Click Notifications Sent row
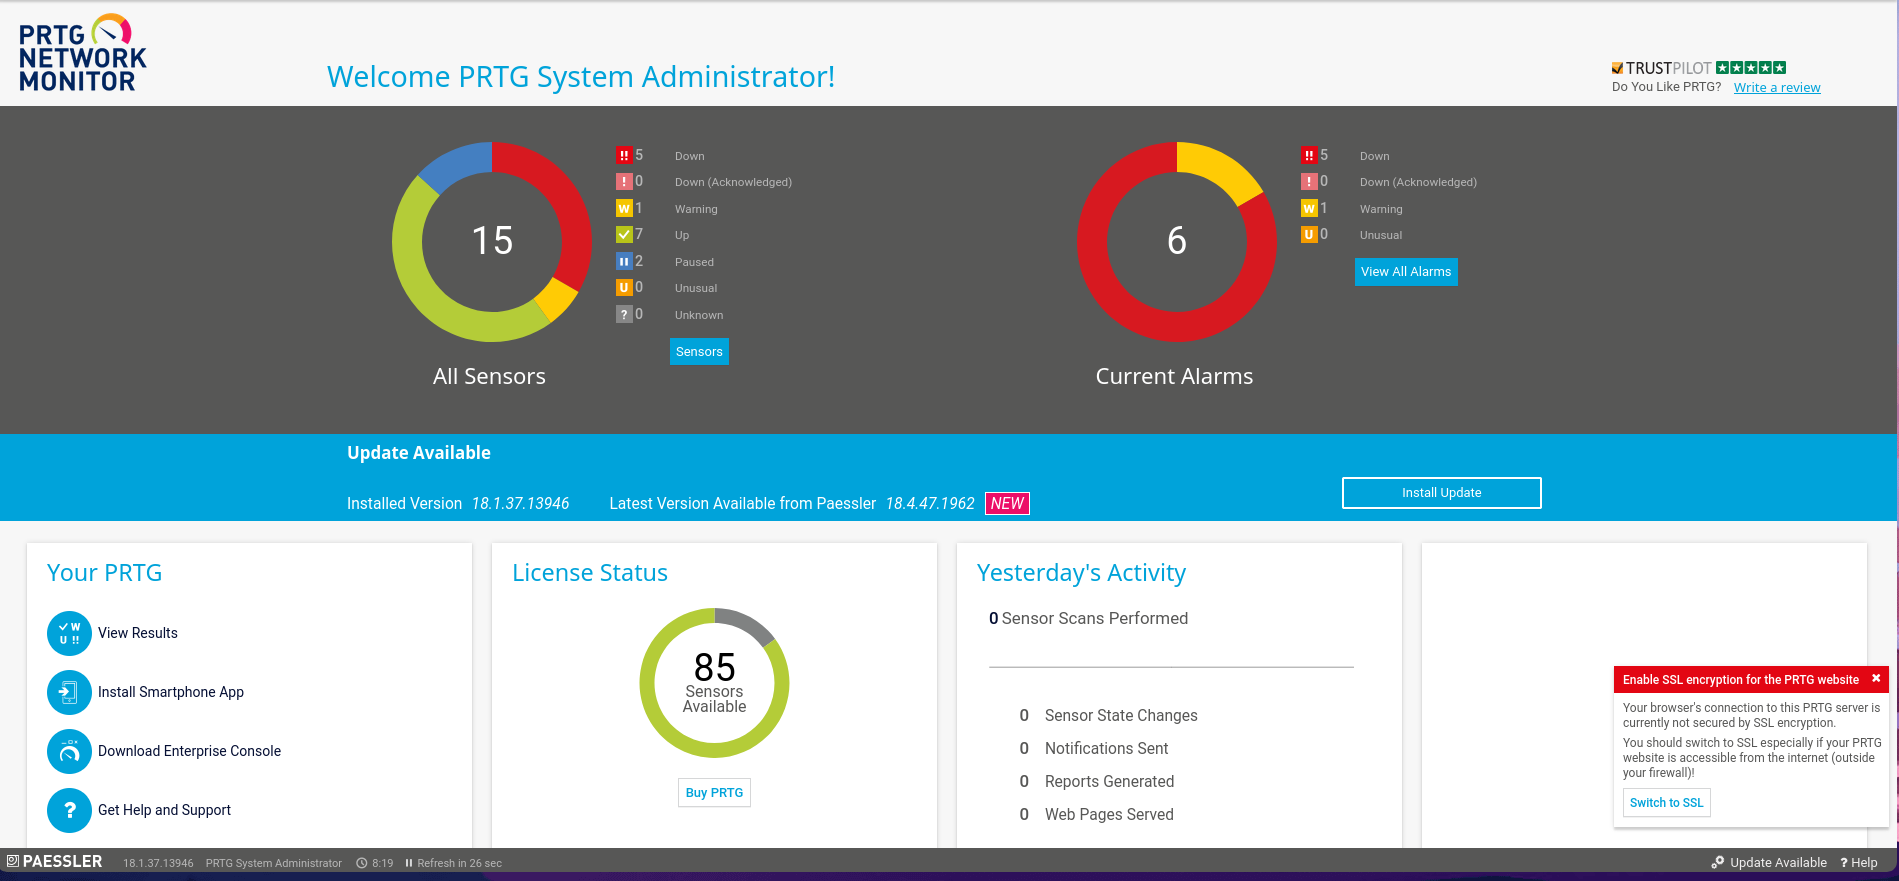The width and height of the screenshot is (1899, 881). (1093, 748)
